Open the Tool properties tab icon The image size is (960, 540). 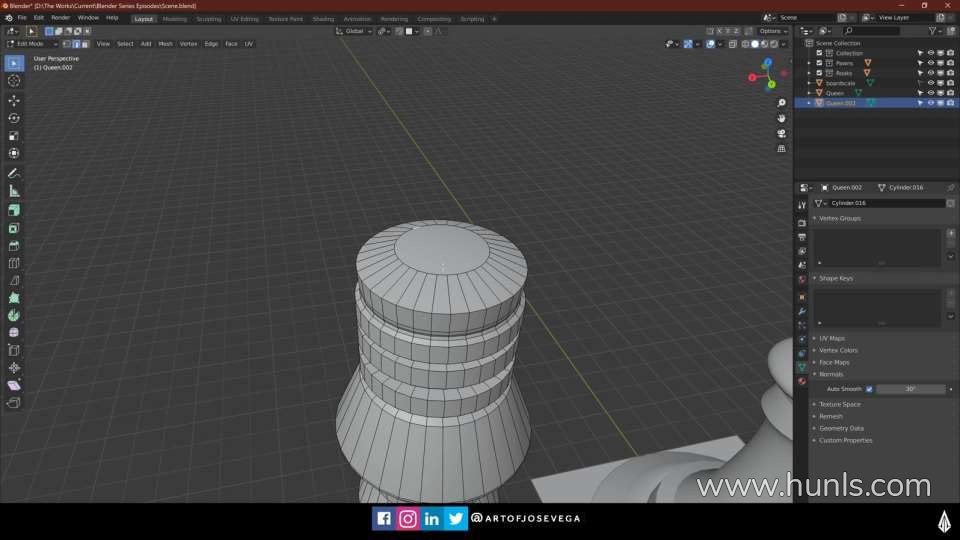click(802, 206)
